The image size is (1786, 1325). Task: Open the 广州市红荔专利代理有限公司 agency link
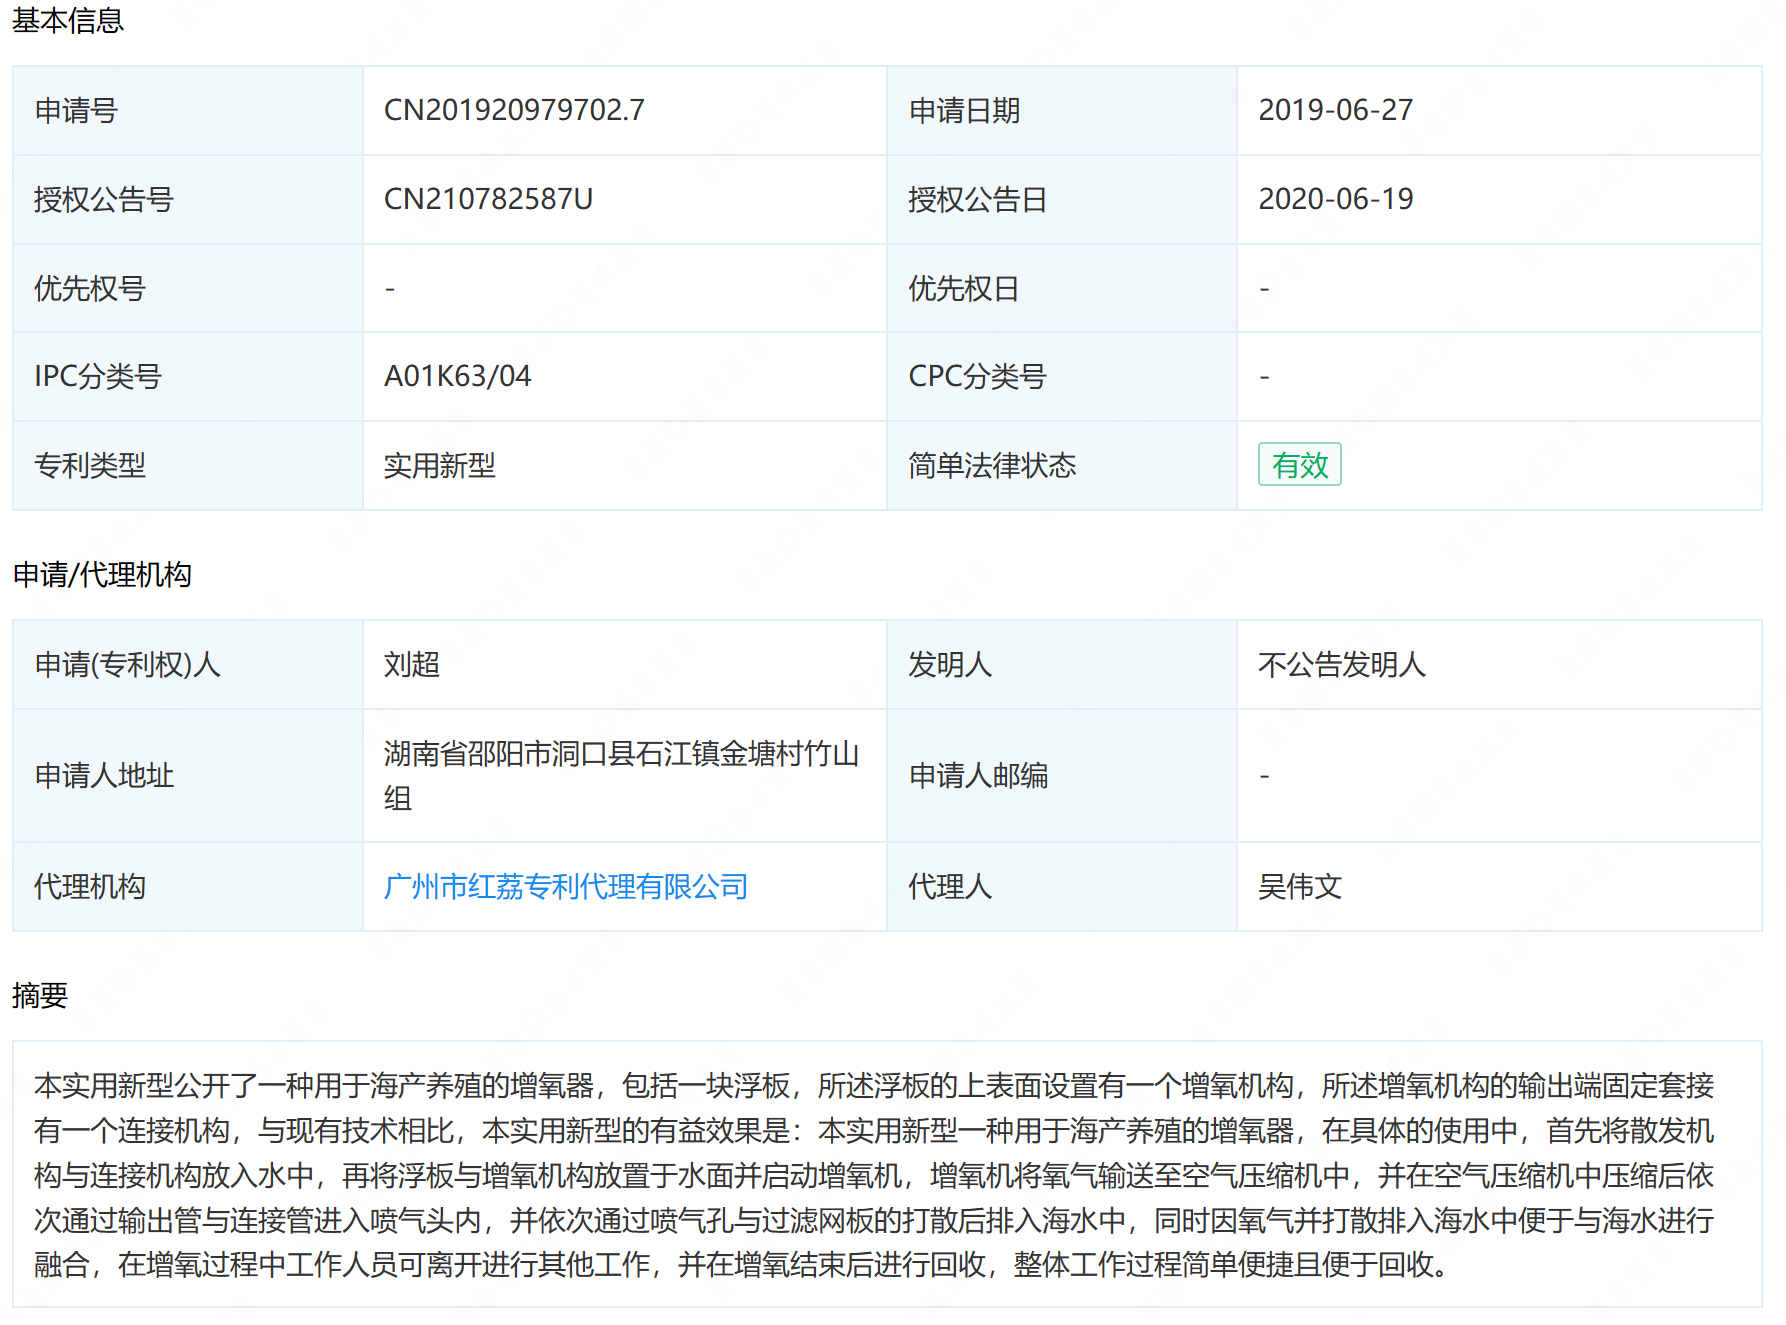click(566, 887)
